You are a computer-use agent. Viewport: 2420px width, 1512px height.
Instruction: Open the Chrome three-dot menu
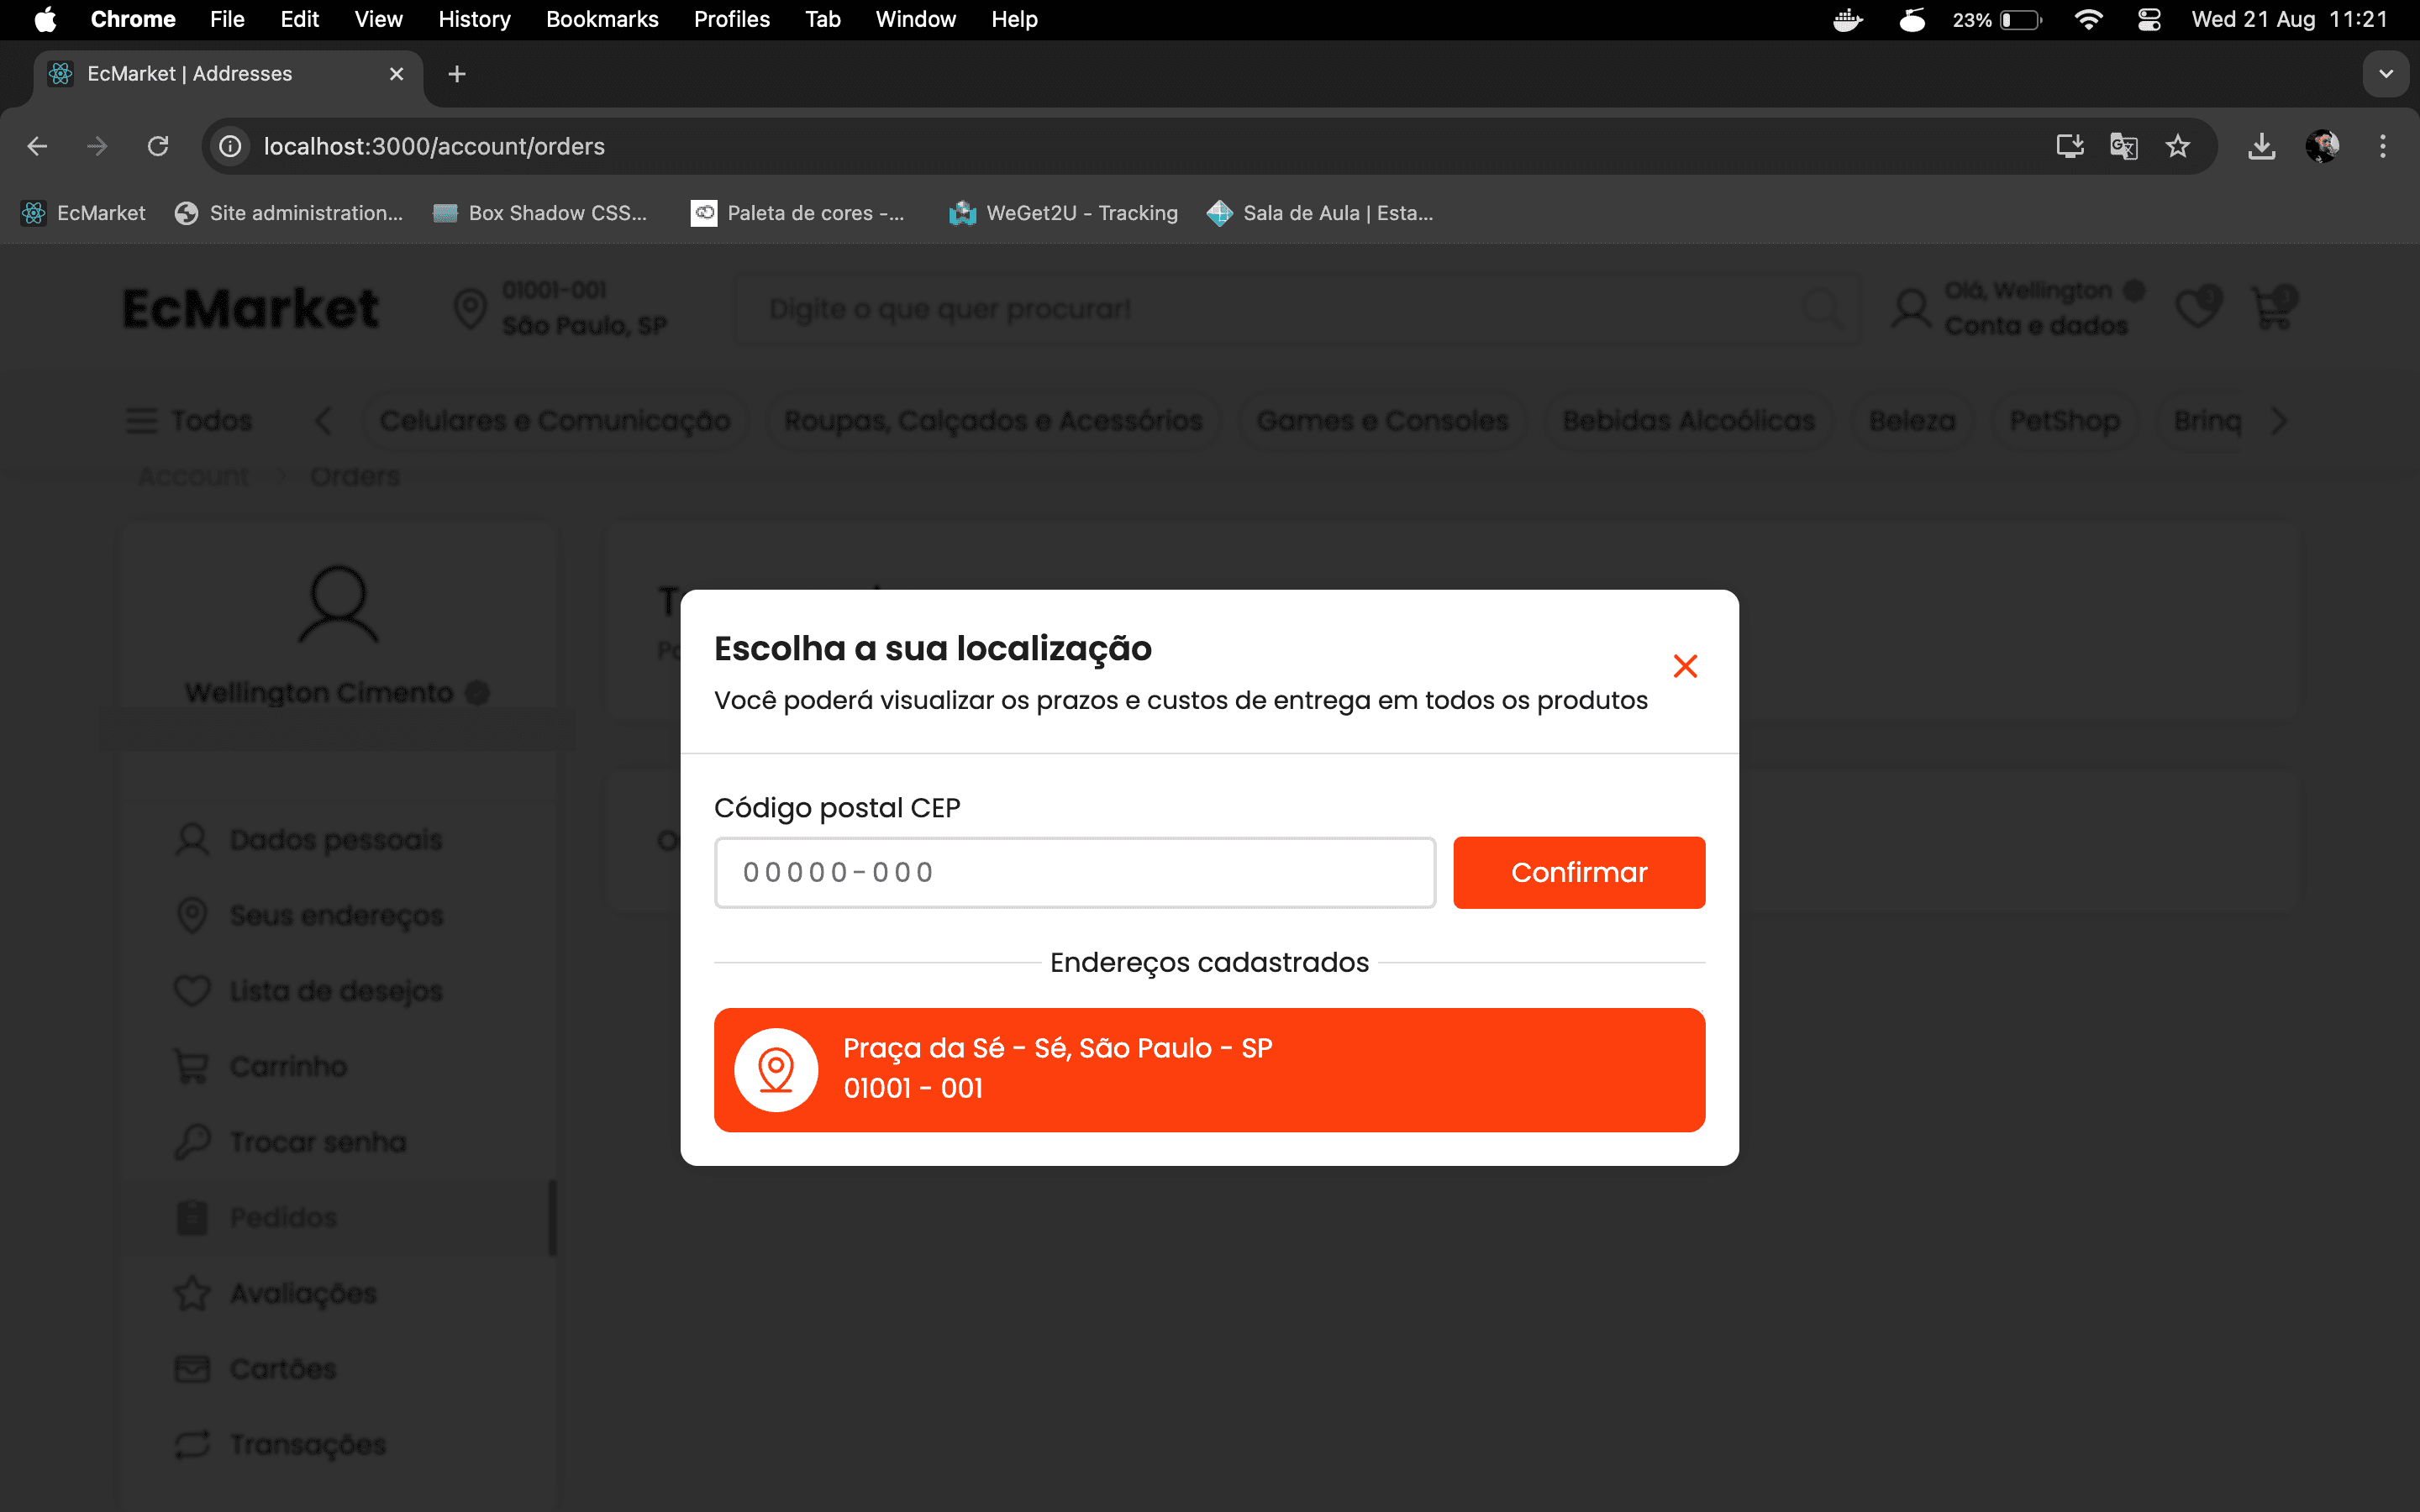(x=2383, y=146)
